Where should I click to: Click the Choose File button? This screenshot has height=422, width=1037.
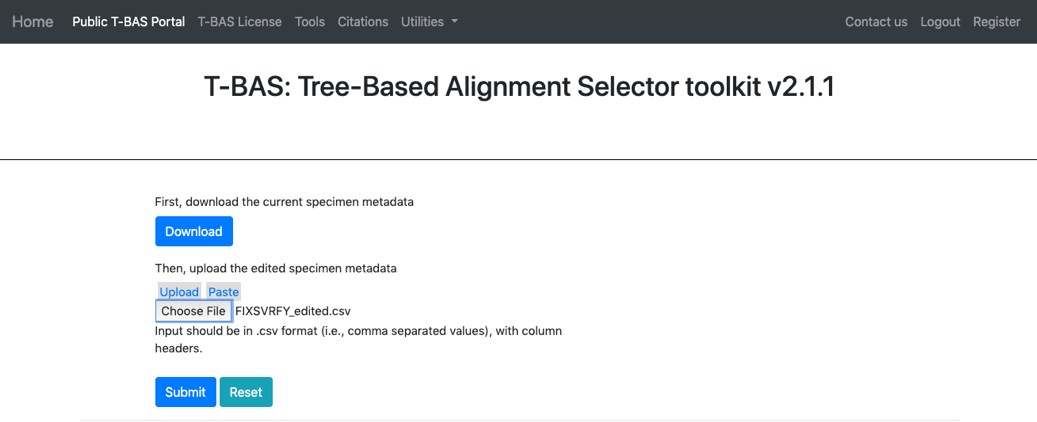pyautogui.click(x=193, y=311)
